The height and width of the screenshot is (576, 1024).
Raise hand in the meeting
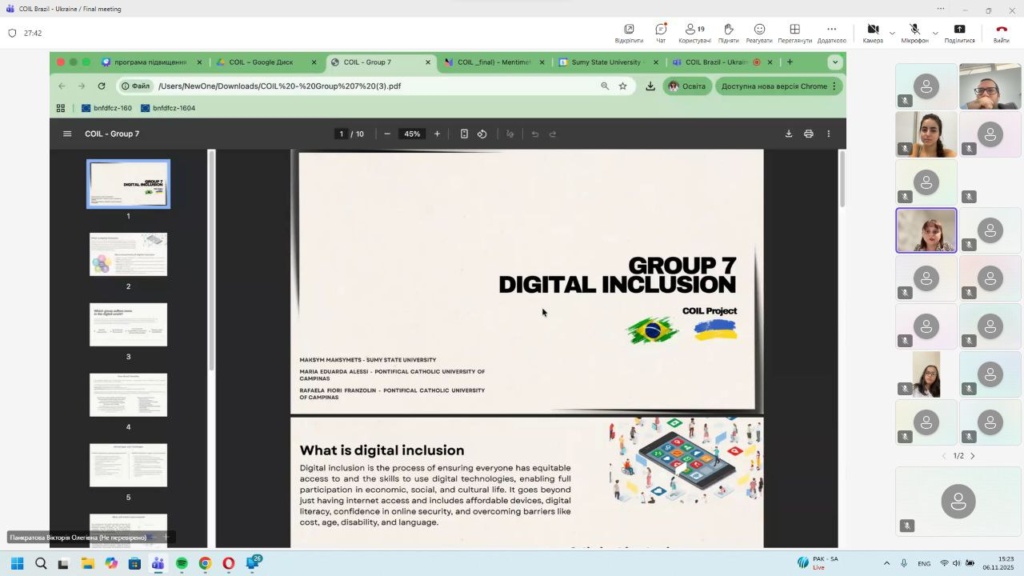(x=728, y=31)
